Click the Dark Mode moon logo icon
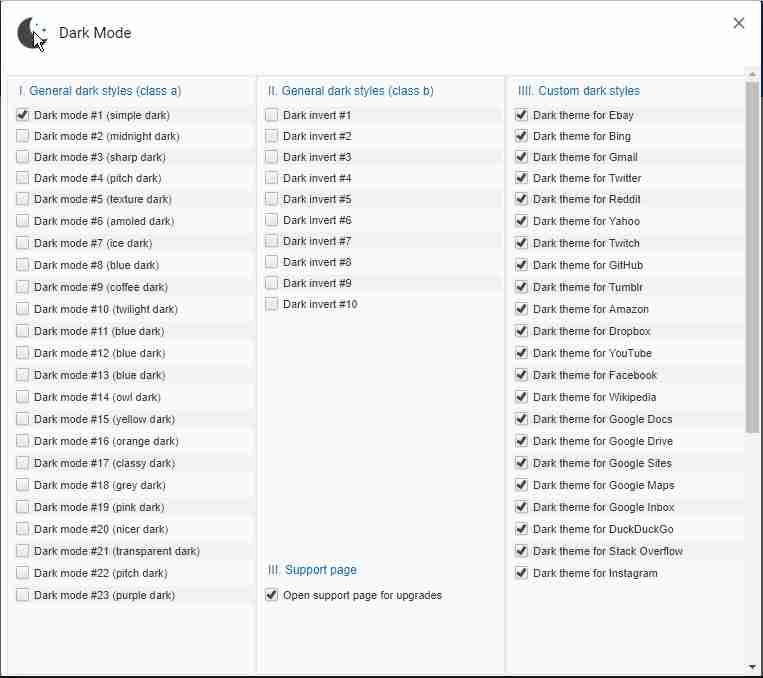763x678 pixels. tap(32, 33)
